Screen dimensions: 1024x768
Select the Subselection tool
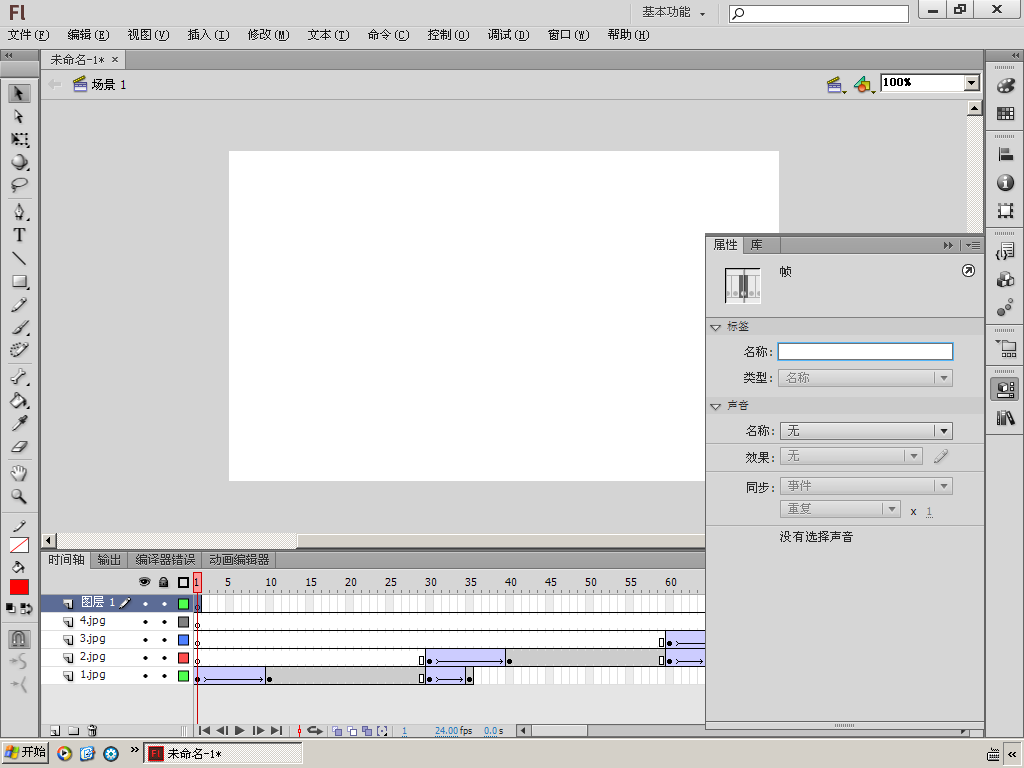click(19, 116)
